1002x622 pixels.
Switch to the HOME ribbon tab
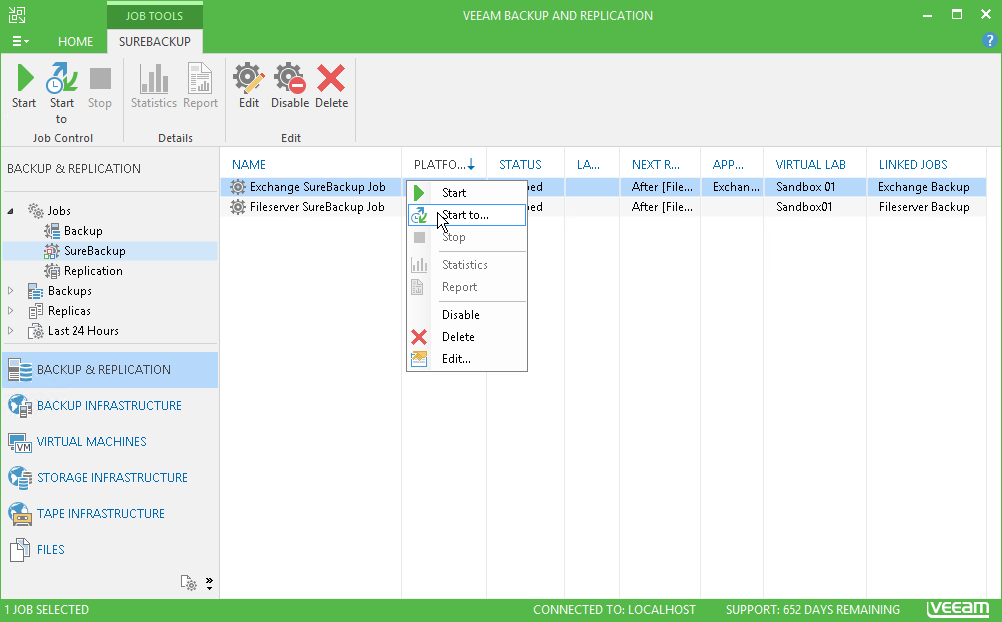tap(75, 42)
